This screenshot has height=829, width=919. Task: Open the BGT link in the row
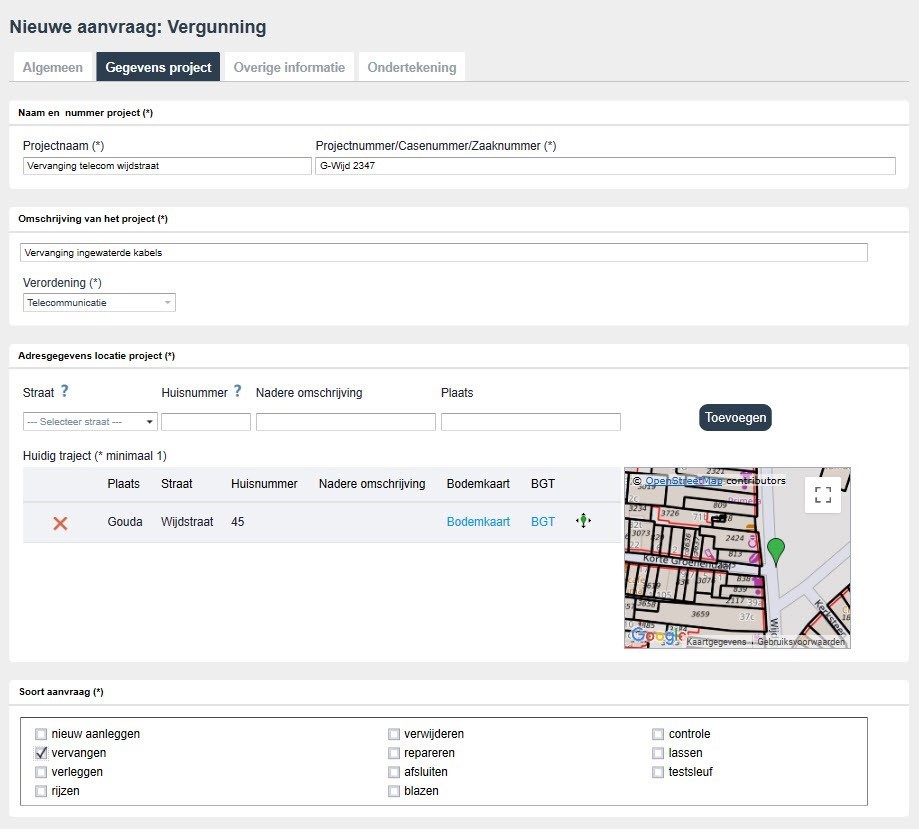pos(542,522)
